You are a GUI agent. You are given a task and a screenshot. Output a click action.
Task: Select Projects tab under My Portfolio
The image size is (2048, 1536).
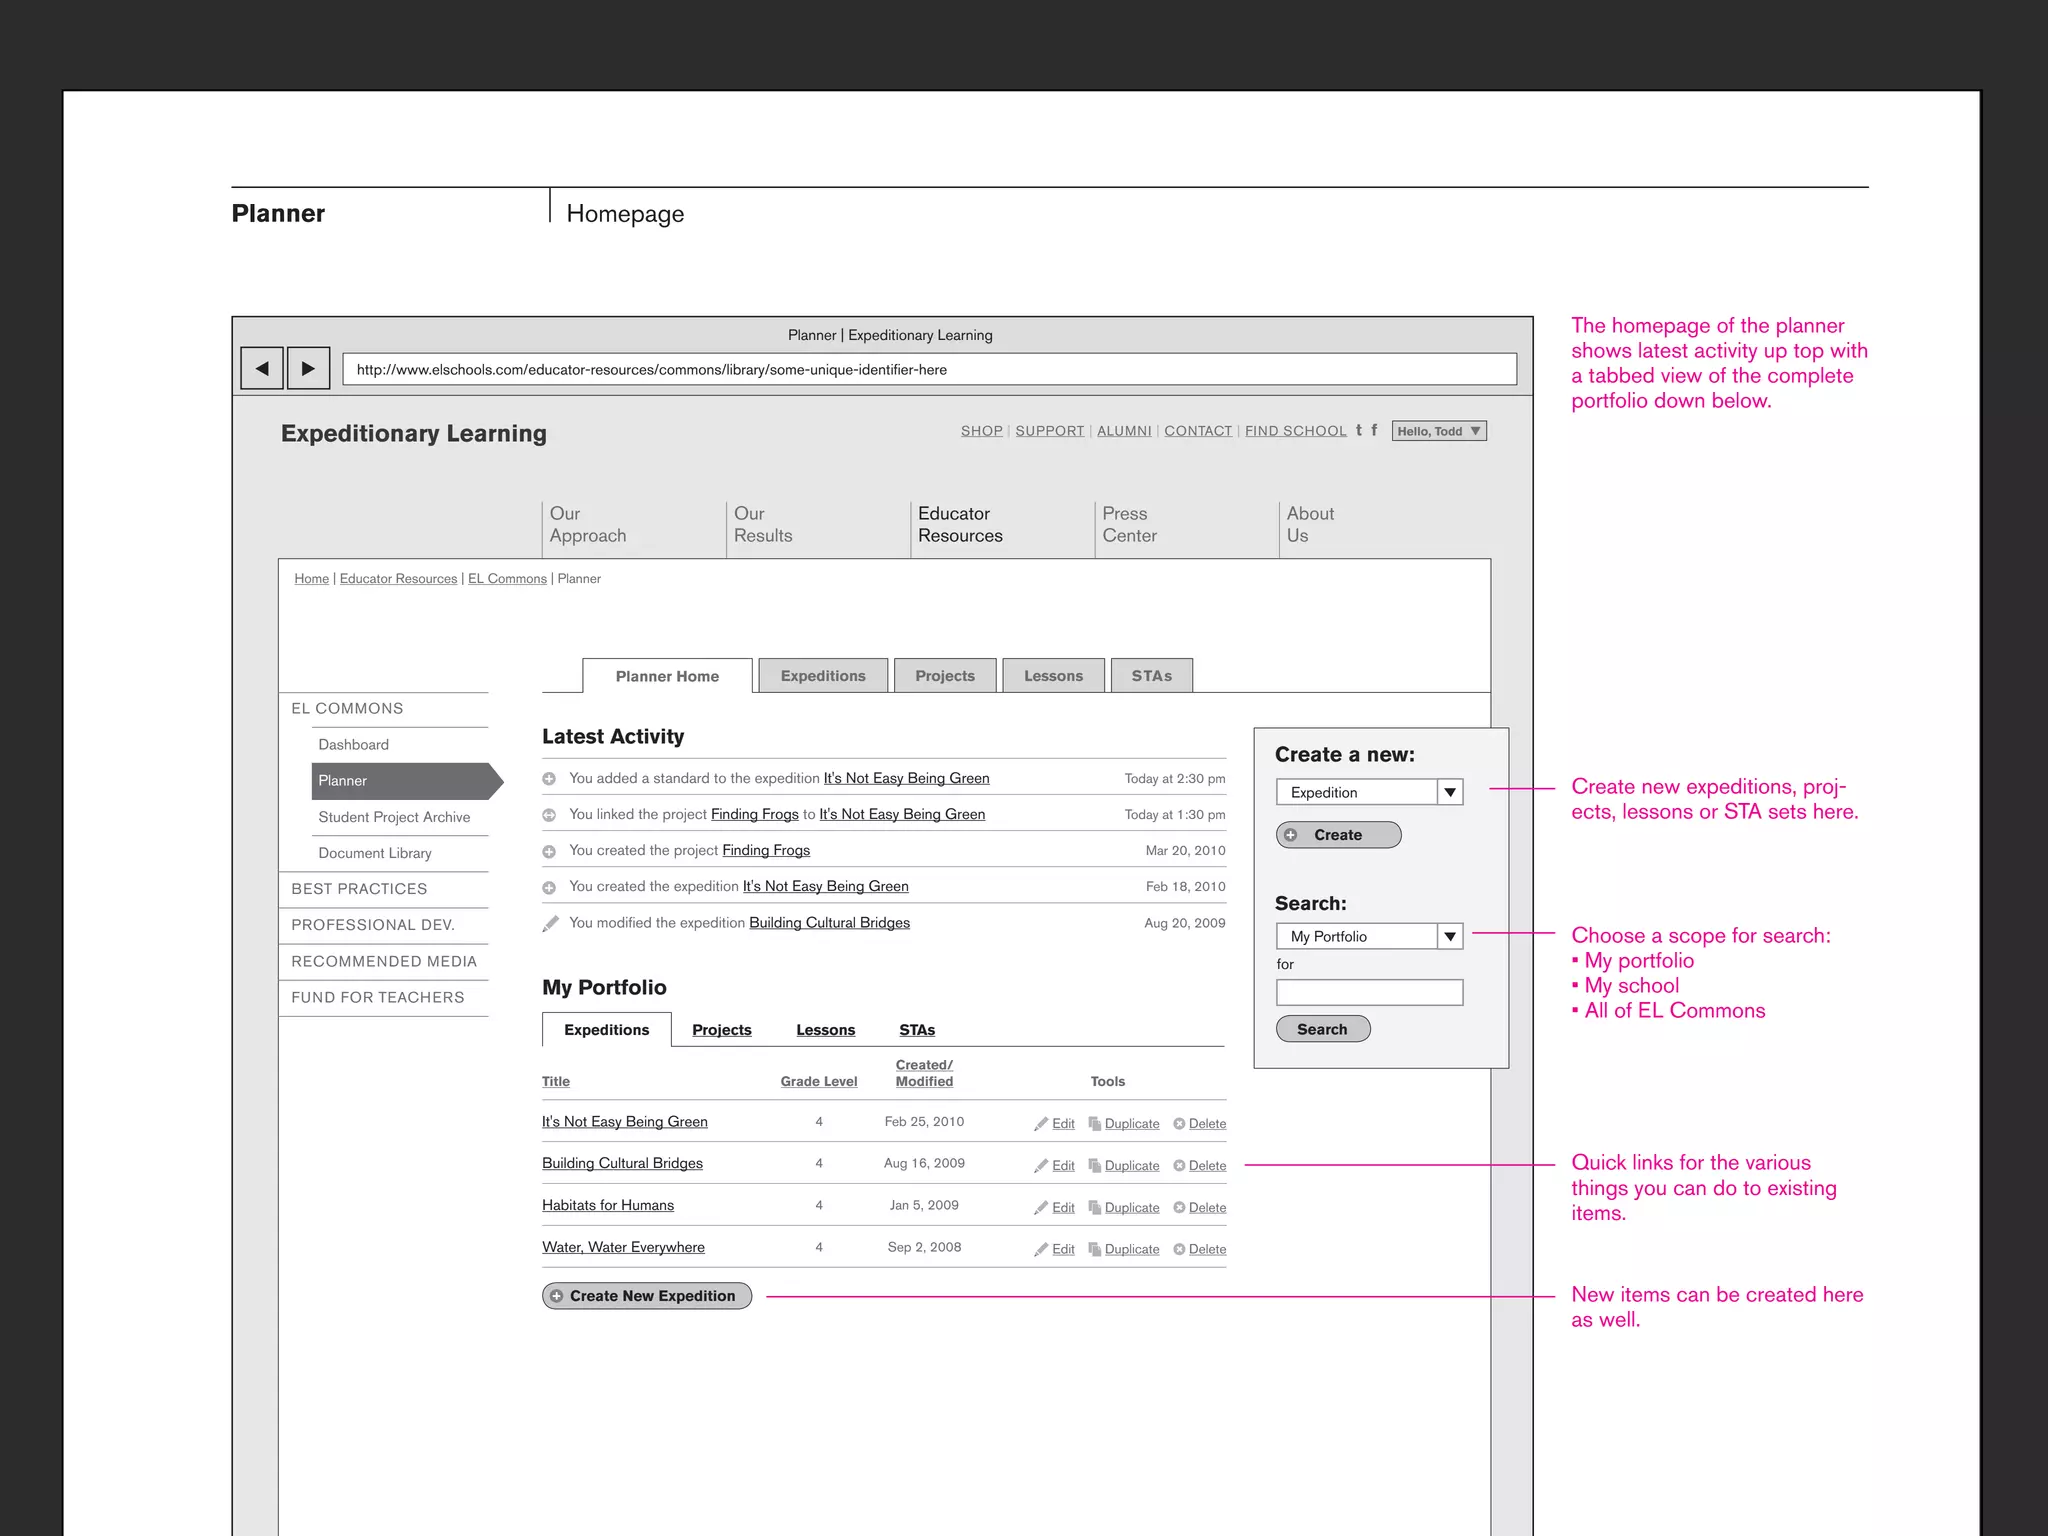point(721,1030)
